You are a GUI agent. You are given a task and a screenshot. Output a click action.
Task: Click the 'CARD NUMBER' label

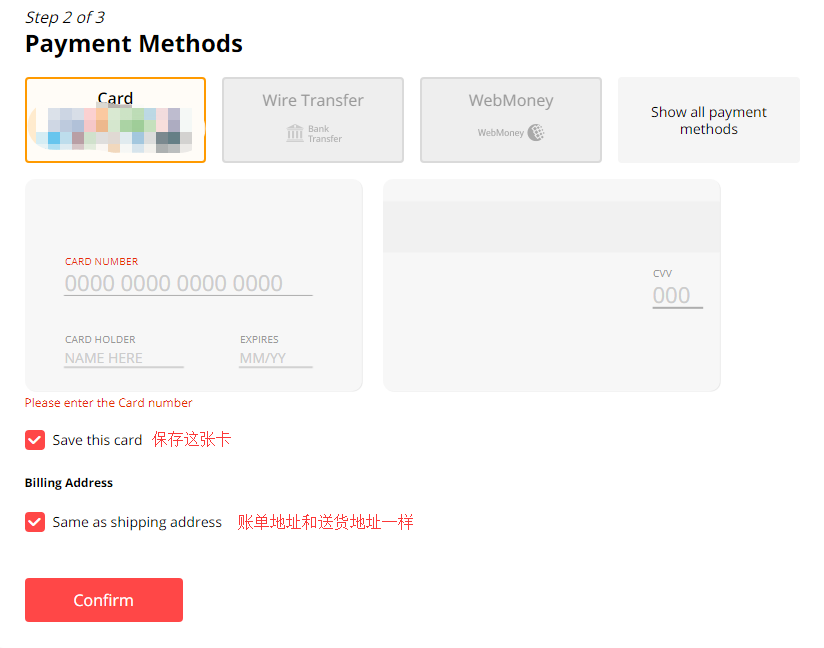(x=101, y=262)
